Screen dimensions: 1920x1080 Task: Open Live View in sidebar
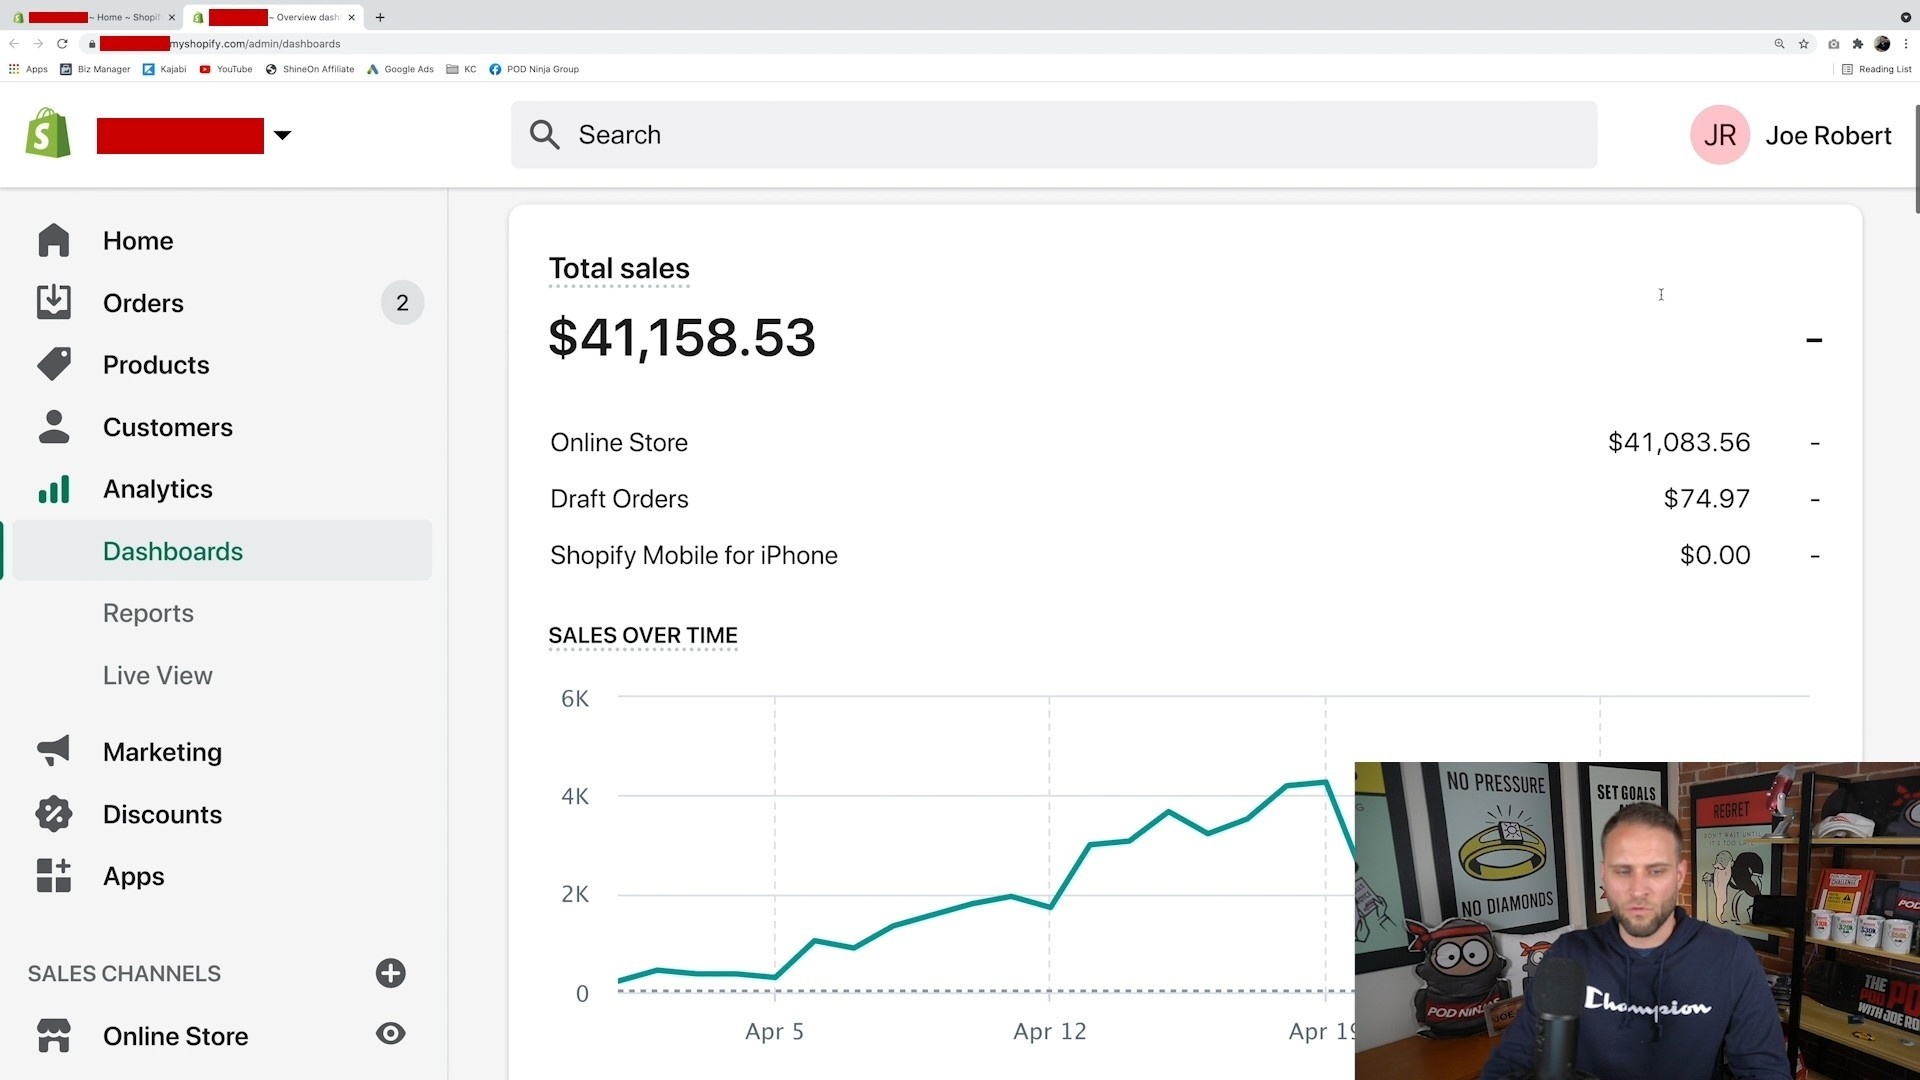pos(157,675)
